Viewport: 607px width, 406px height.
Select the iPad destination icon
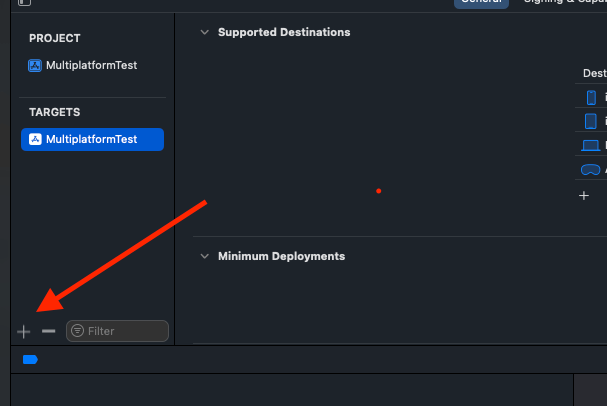click(x=591, y=121)
